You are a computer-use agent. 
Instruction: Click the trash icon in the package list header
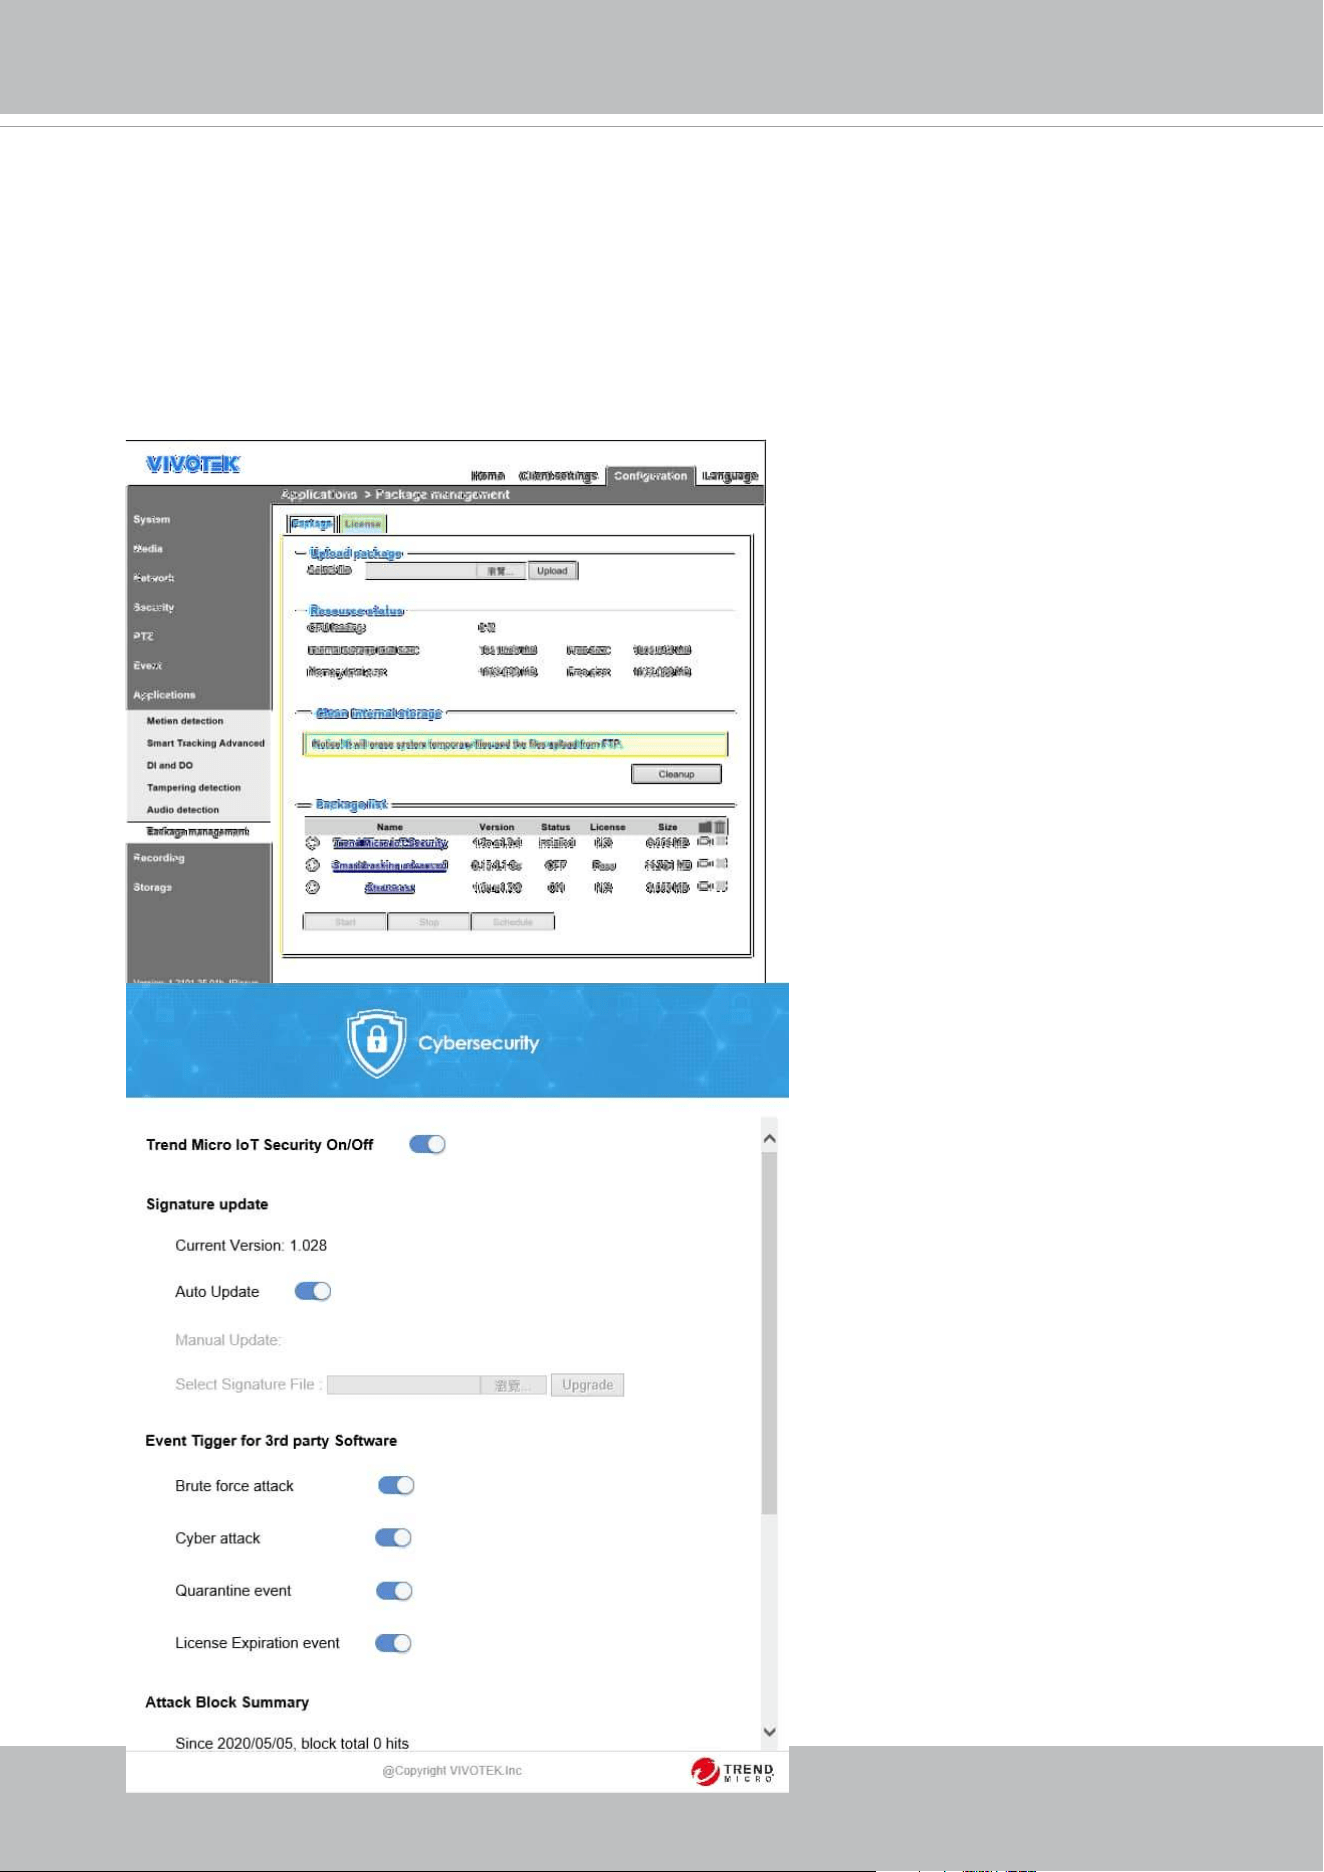(x=720, y=827)
